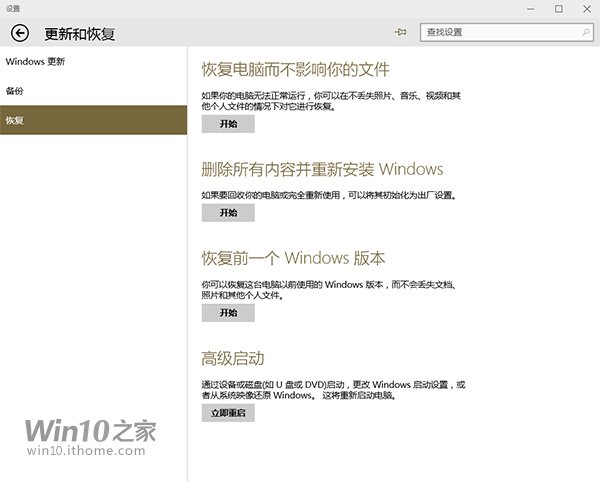Focus the 查找设置 search field

(x=507, y=32)
